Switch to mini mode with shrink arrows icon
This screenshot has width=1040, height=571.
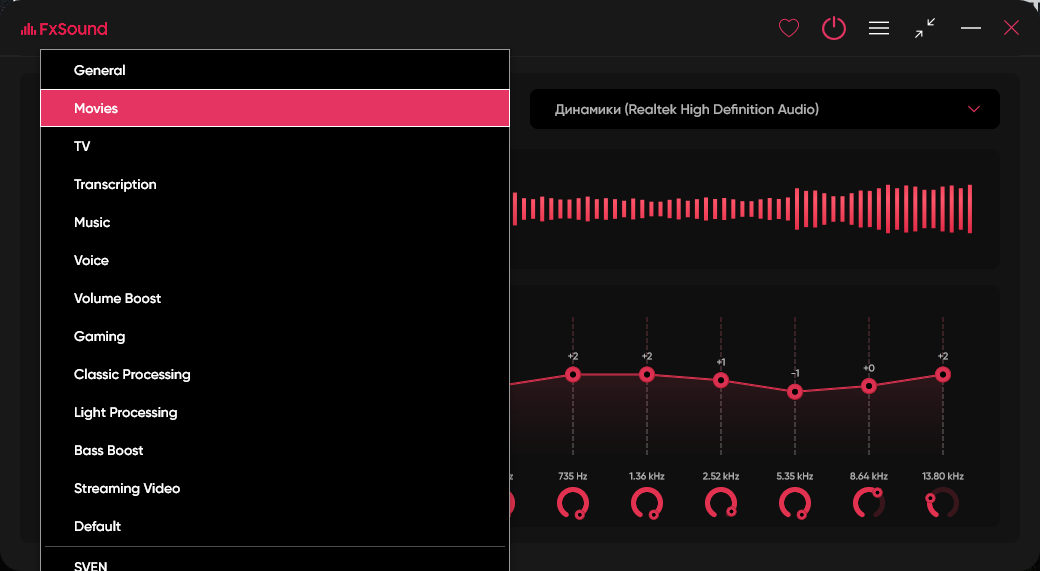[x=925, y=29]
